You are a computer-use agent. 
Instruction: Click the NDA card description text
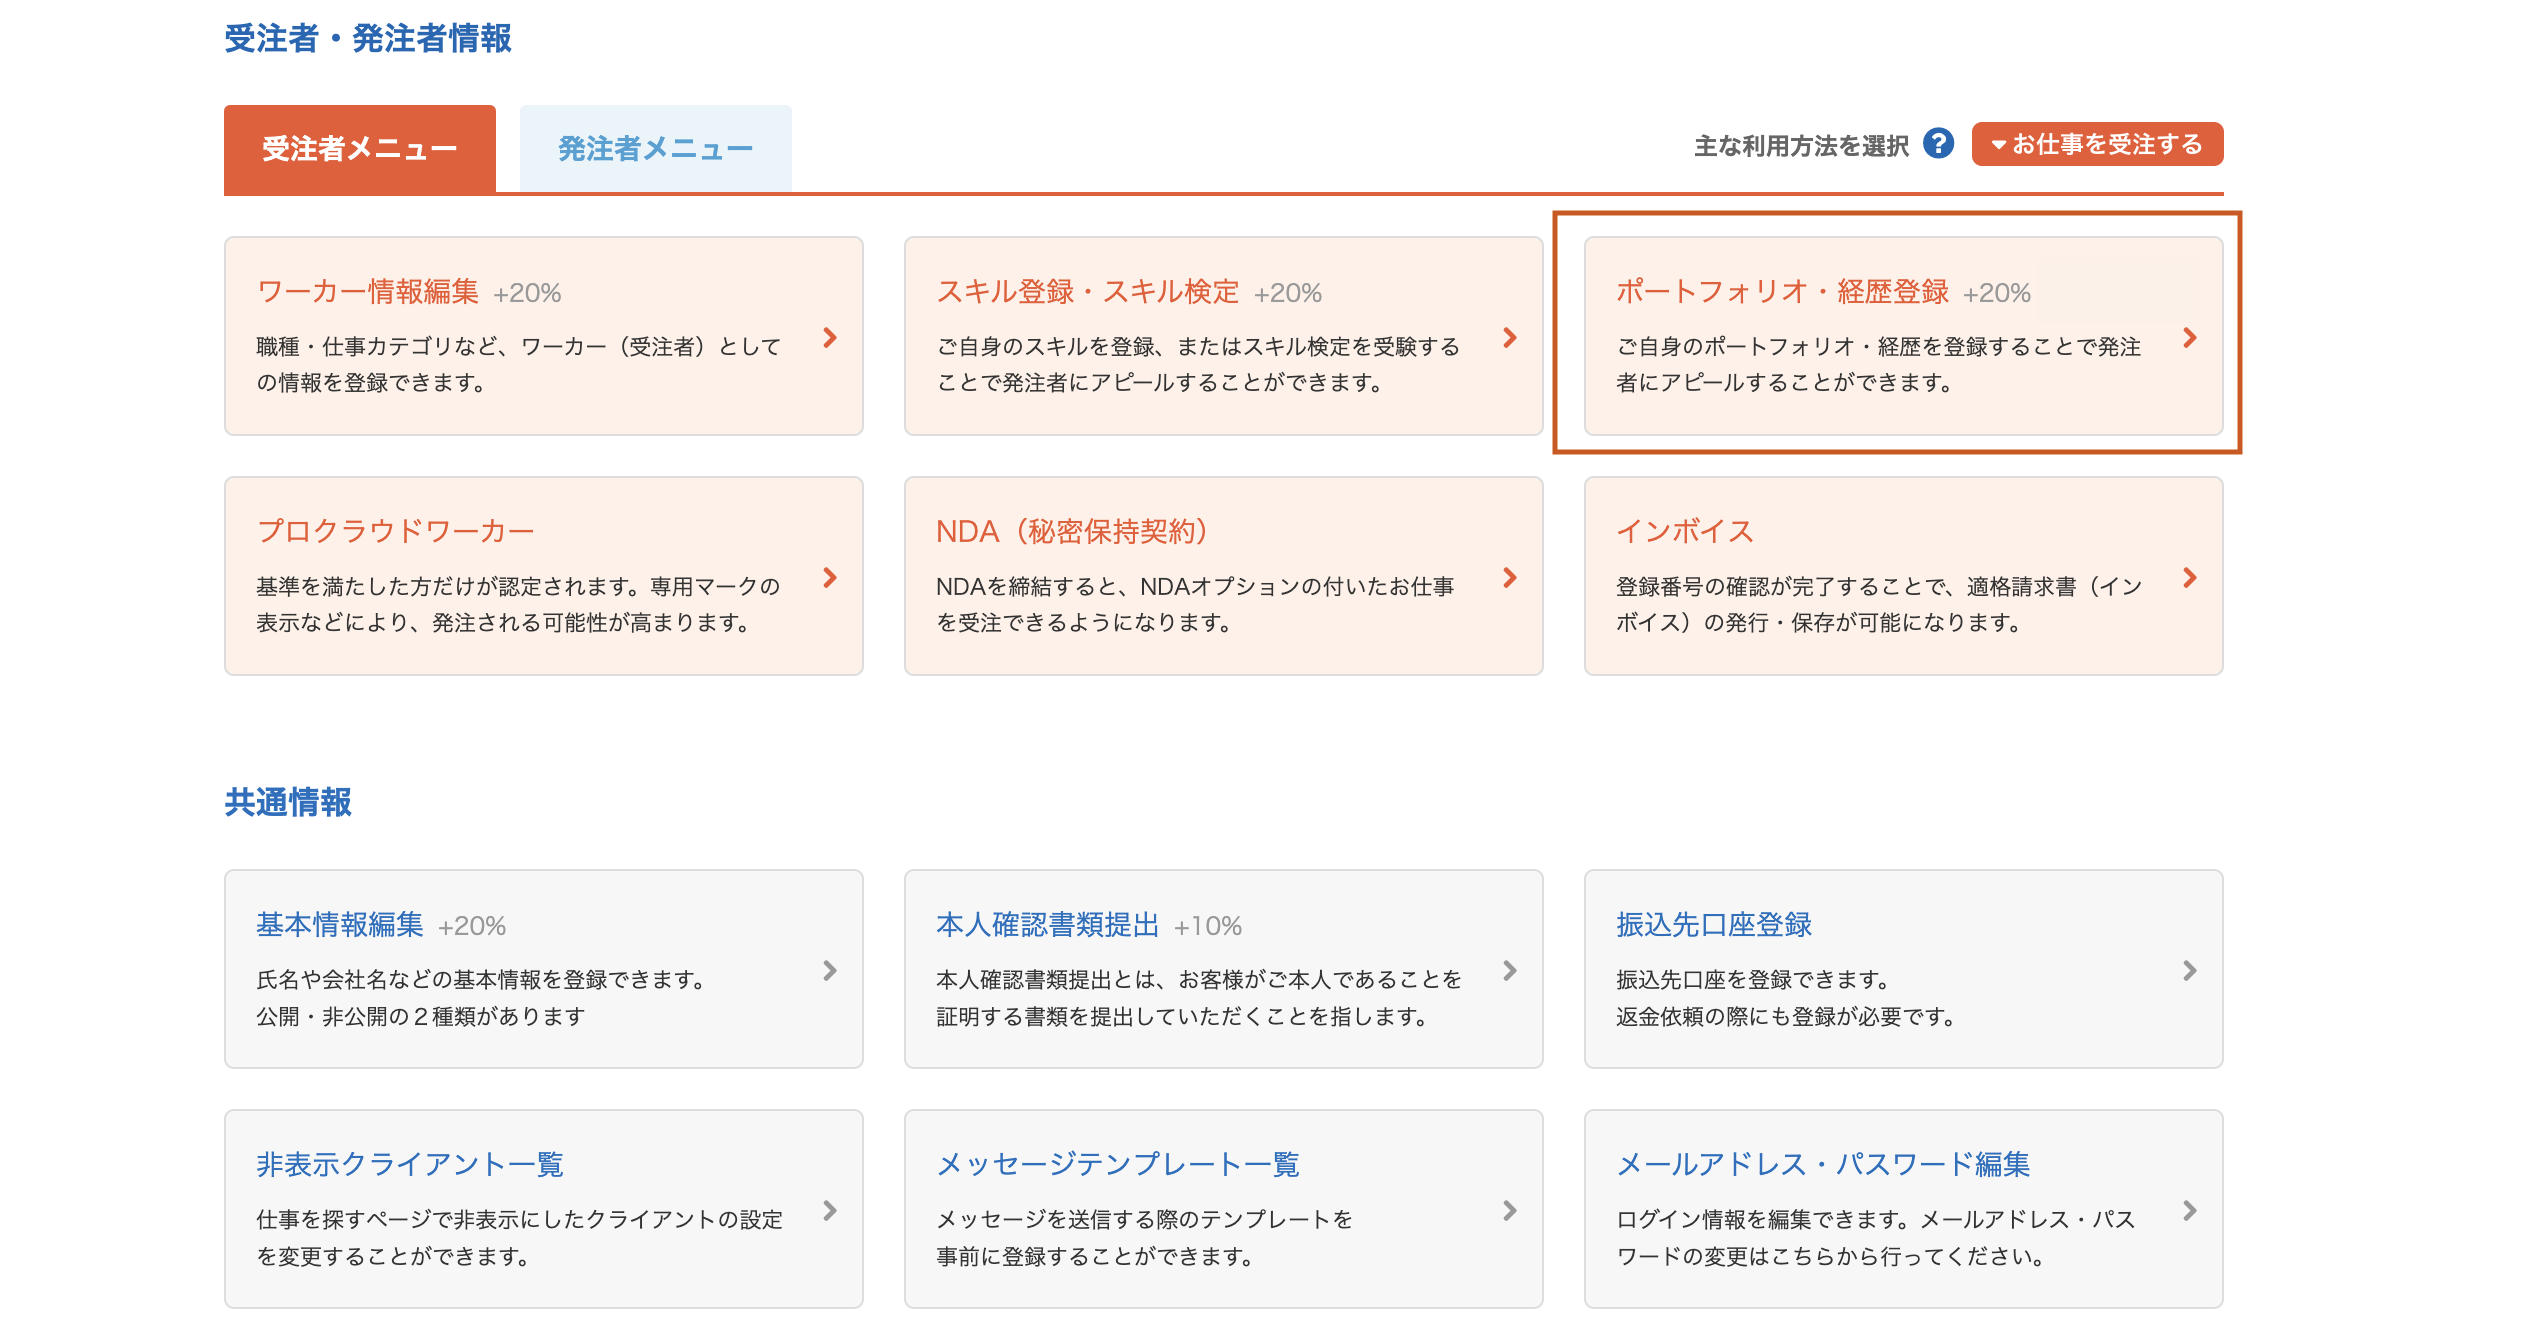pos(1195,604)
